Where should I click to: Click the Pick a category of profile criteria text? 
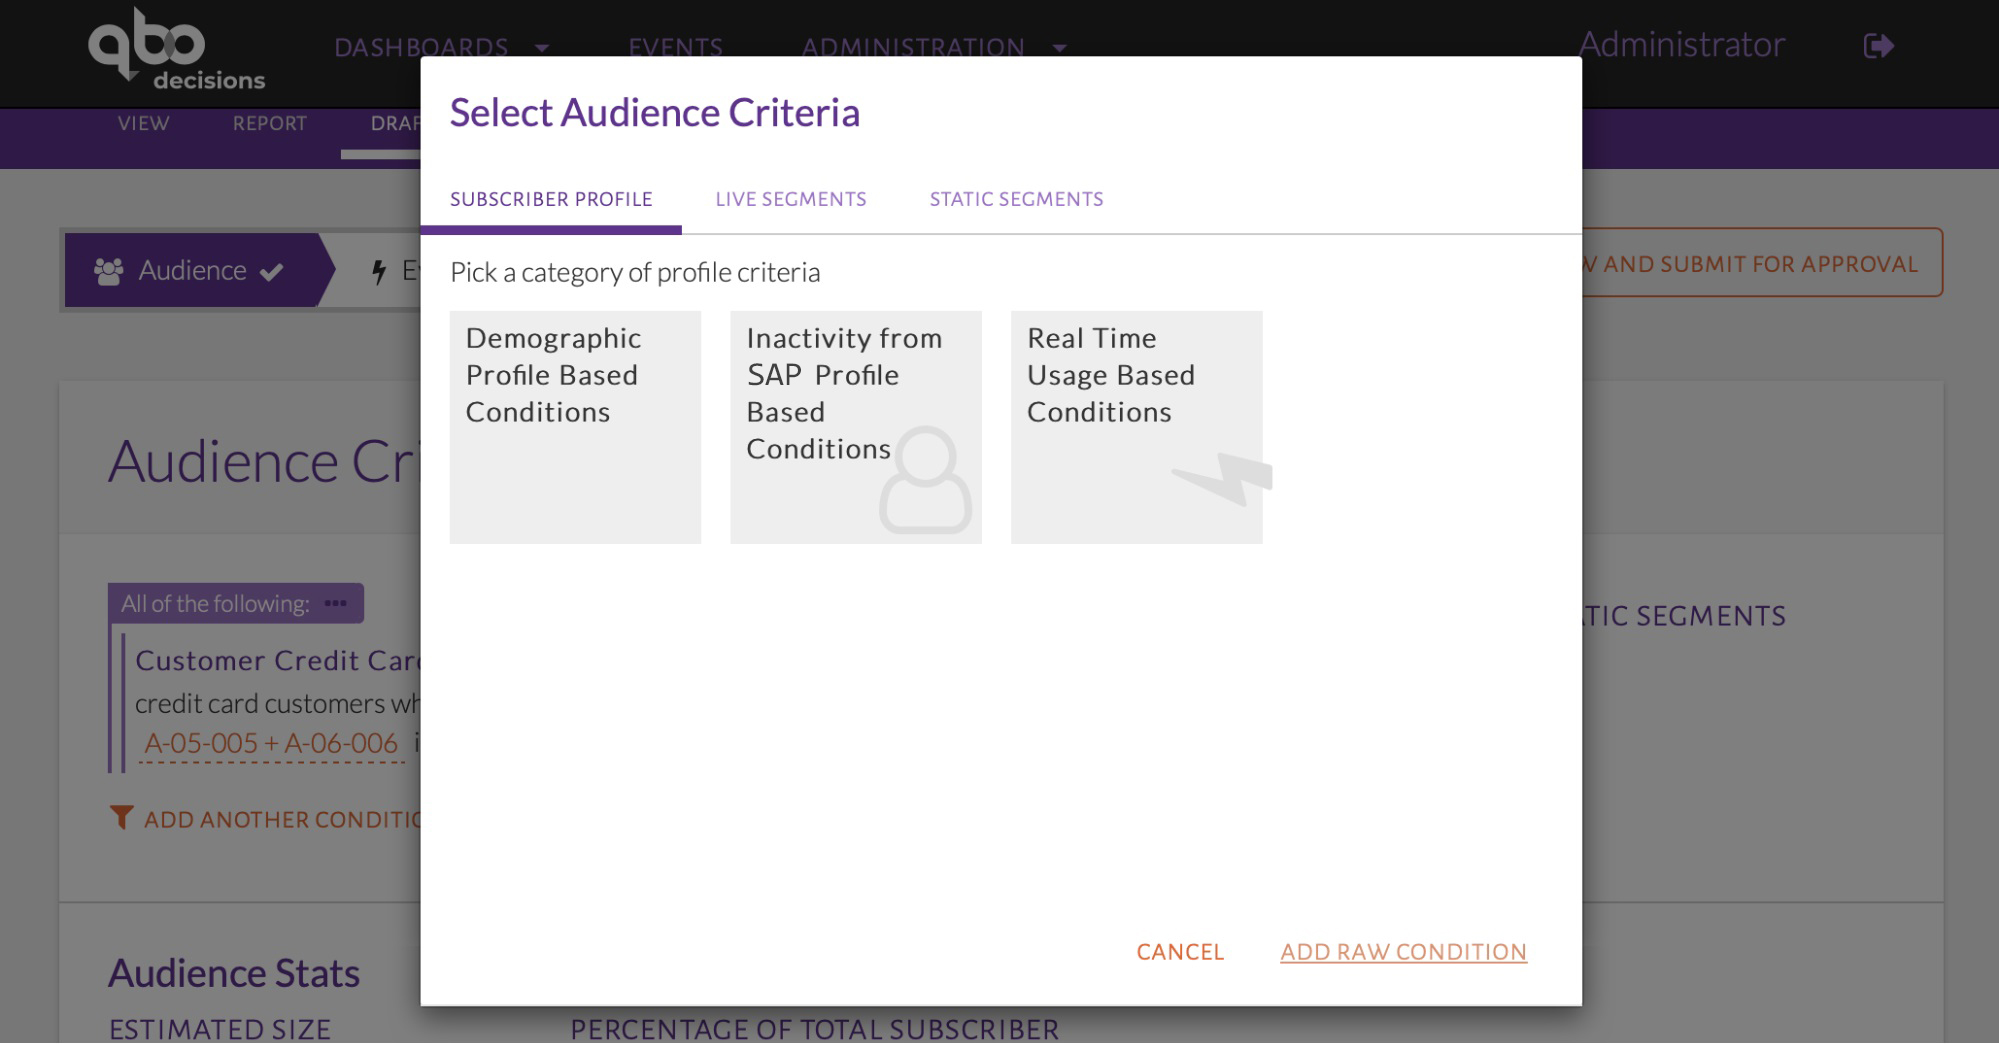tap(635, 272)
